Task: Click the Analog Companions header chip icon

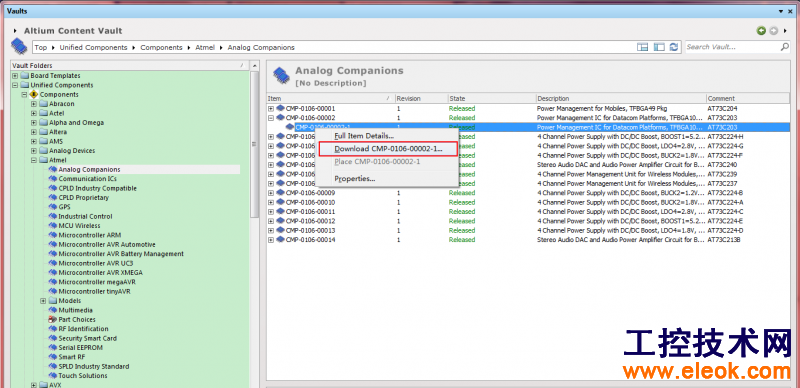Action: click(x=282, y=76)
